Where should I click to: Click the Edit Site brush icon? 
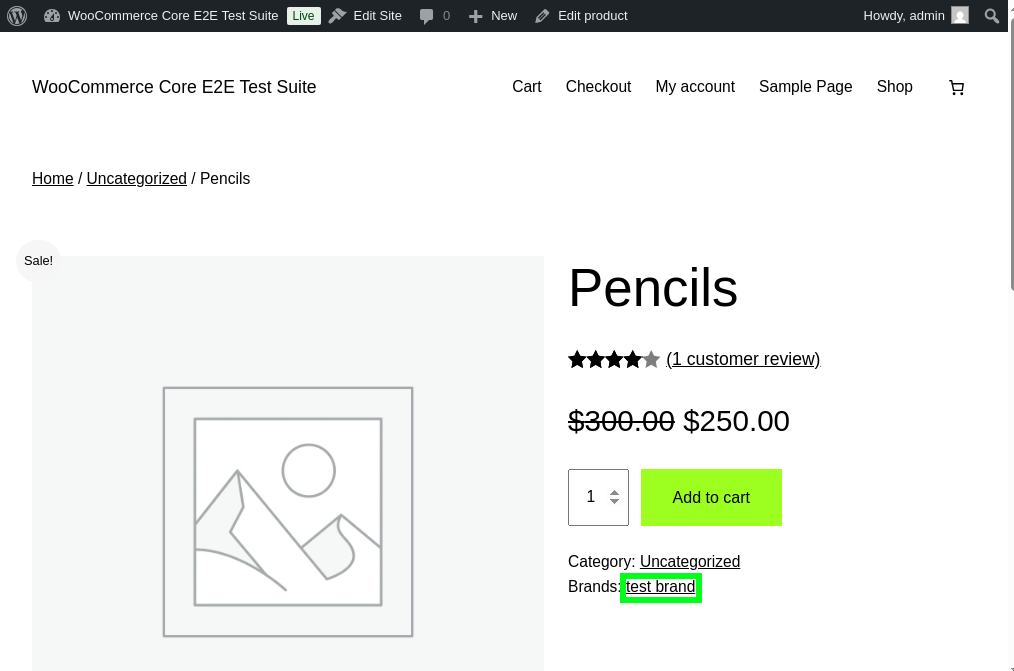click(337, 16)
